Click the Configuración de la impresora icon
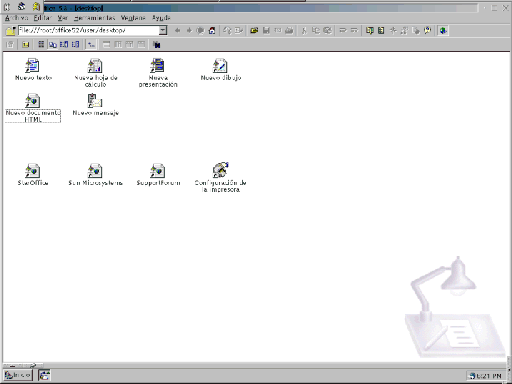The height and width of the screenshot is (384, 512). (x=220, y=170)
